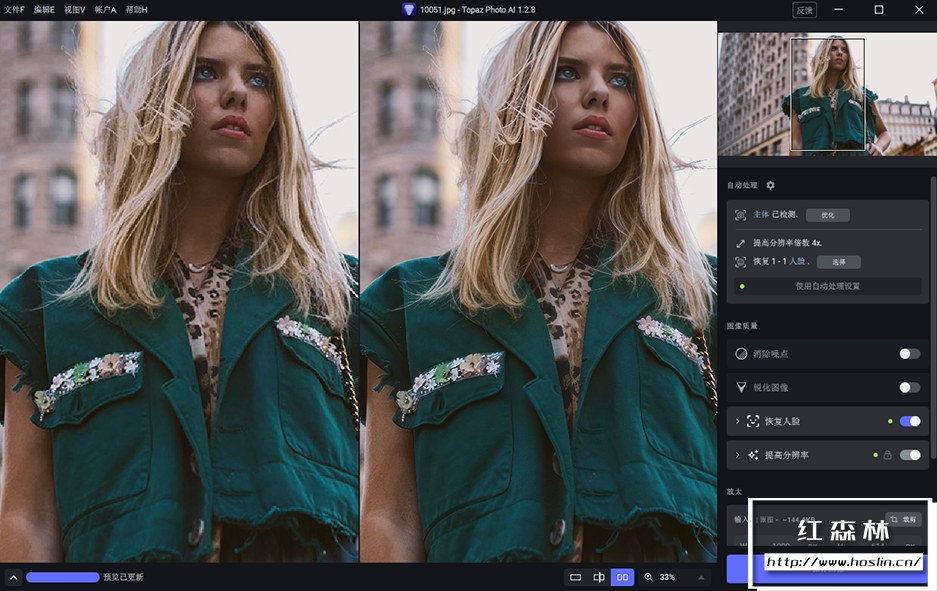
Task: Click the navigator thumbnail preview
Action: click(827, 94)
